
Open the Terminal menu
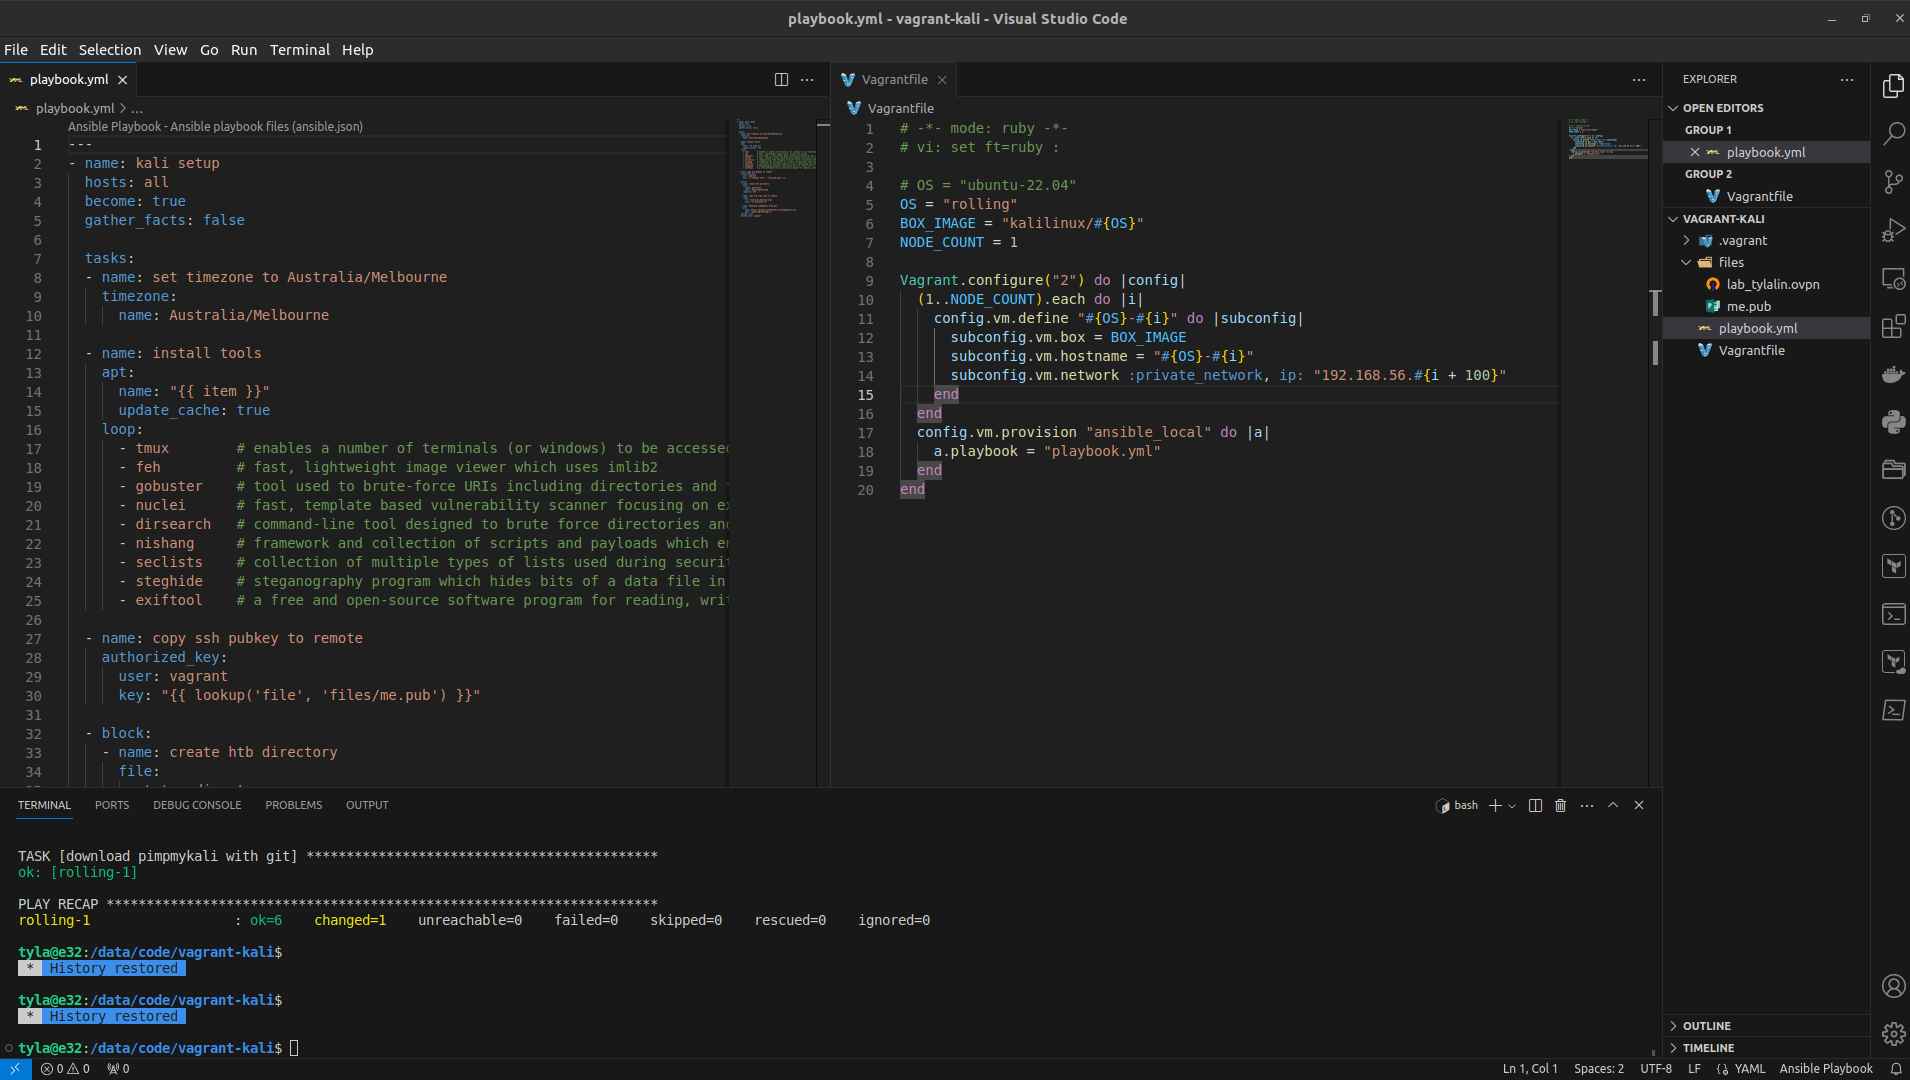point(299,50)
